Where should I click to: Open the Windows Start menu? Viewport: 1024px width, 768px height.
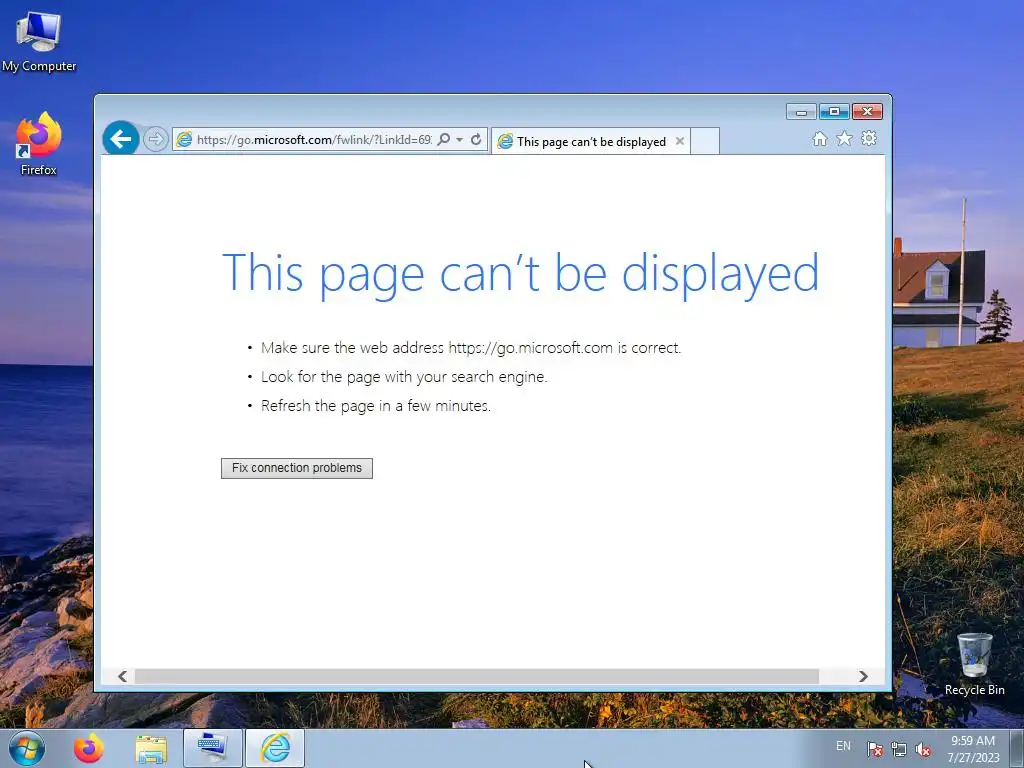pyautogui.click(x=27, y=748)
